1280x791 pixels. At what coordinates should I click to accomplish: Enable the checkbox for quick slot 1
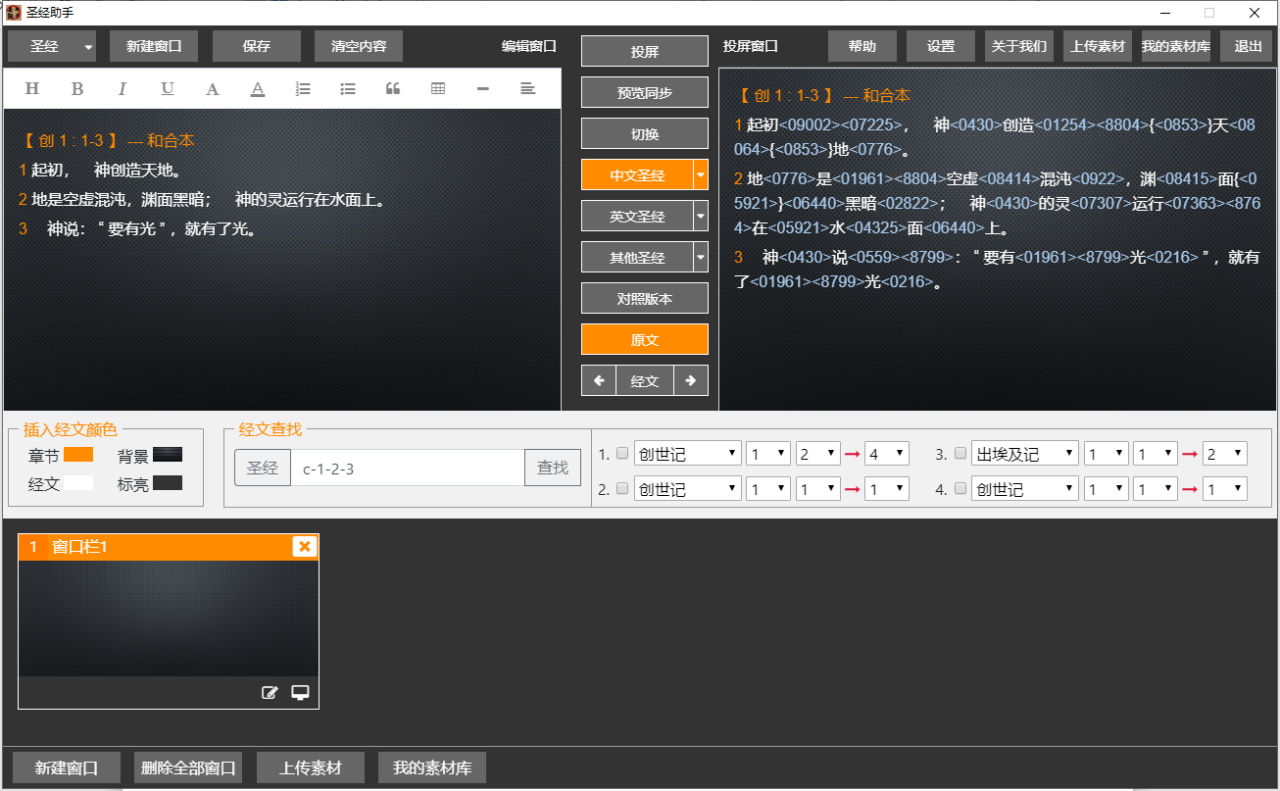pos(622,454)
